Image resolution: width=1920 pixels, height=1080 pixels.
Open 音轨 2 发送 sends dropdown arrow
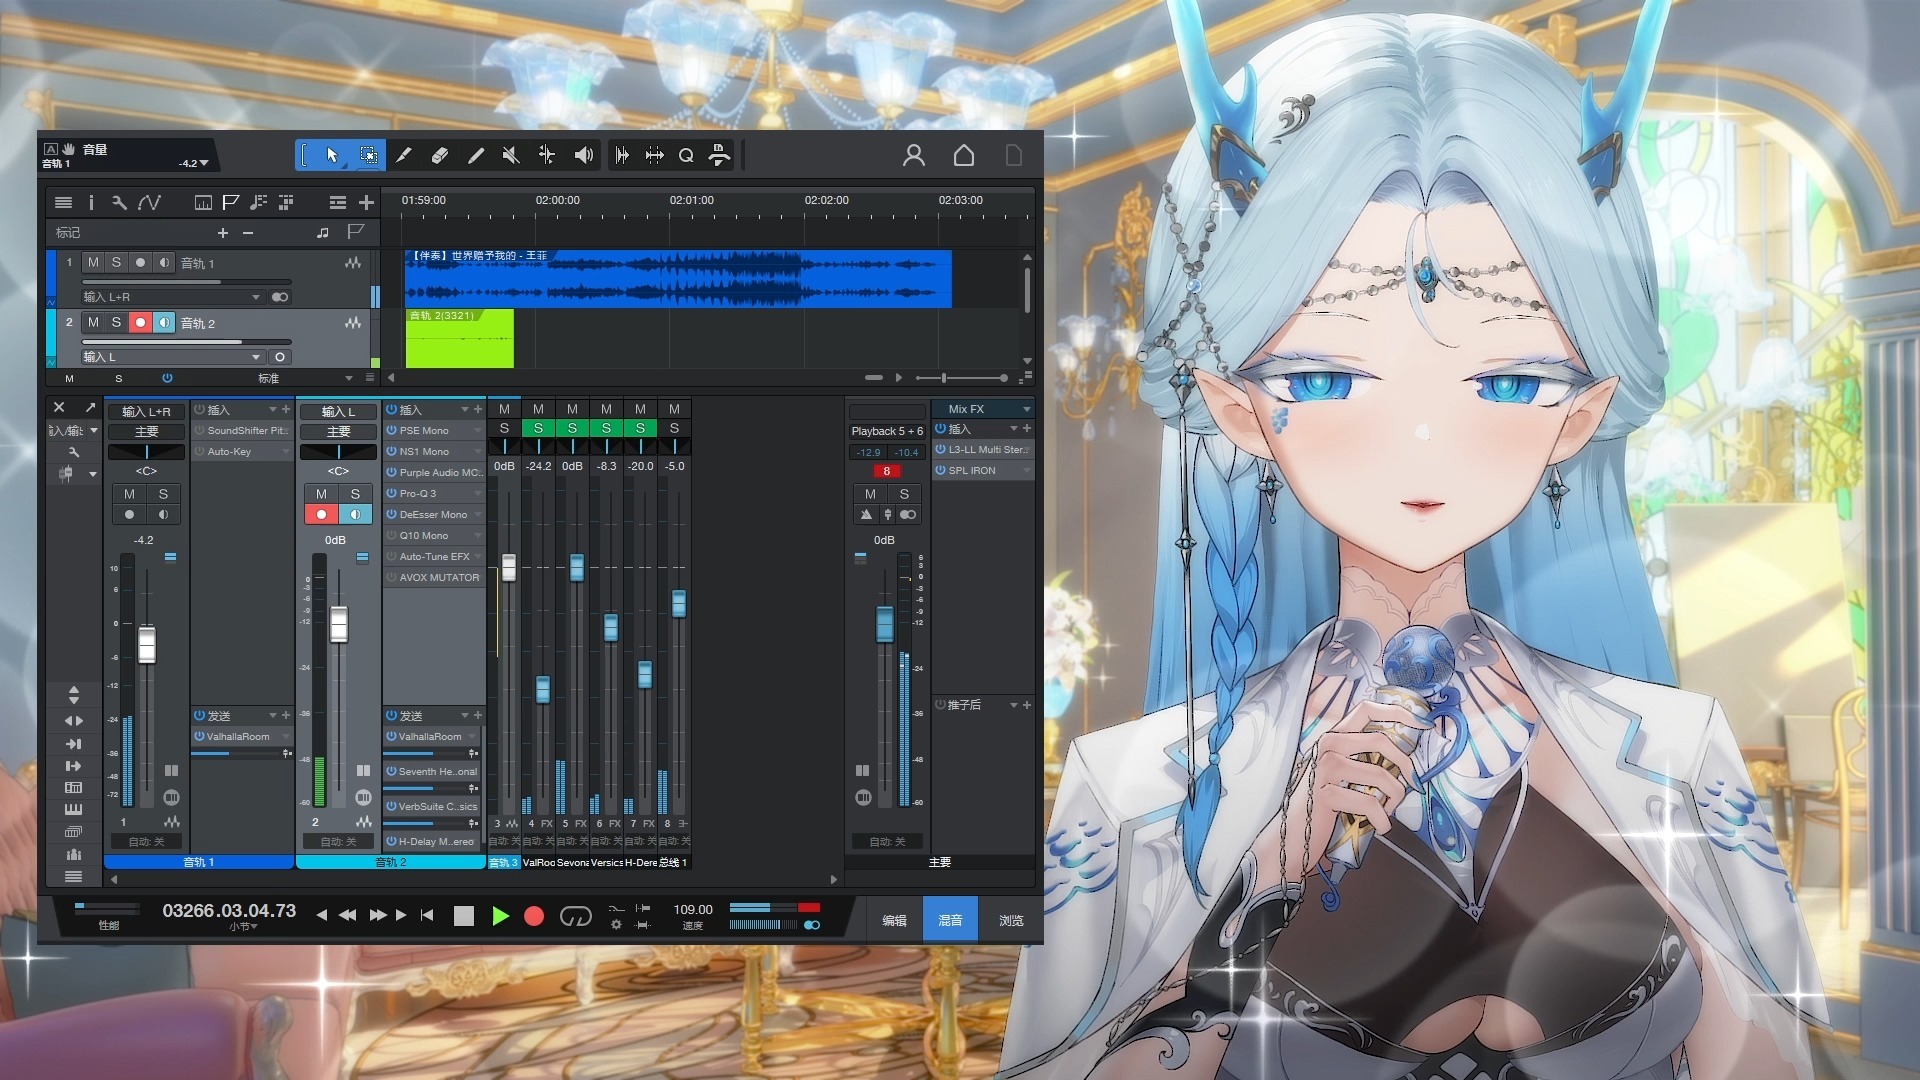pos(465,715)
